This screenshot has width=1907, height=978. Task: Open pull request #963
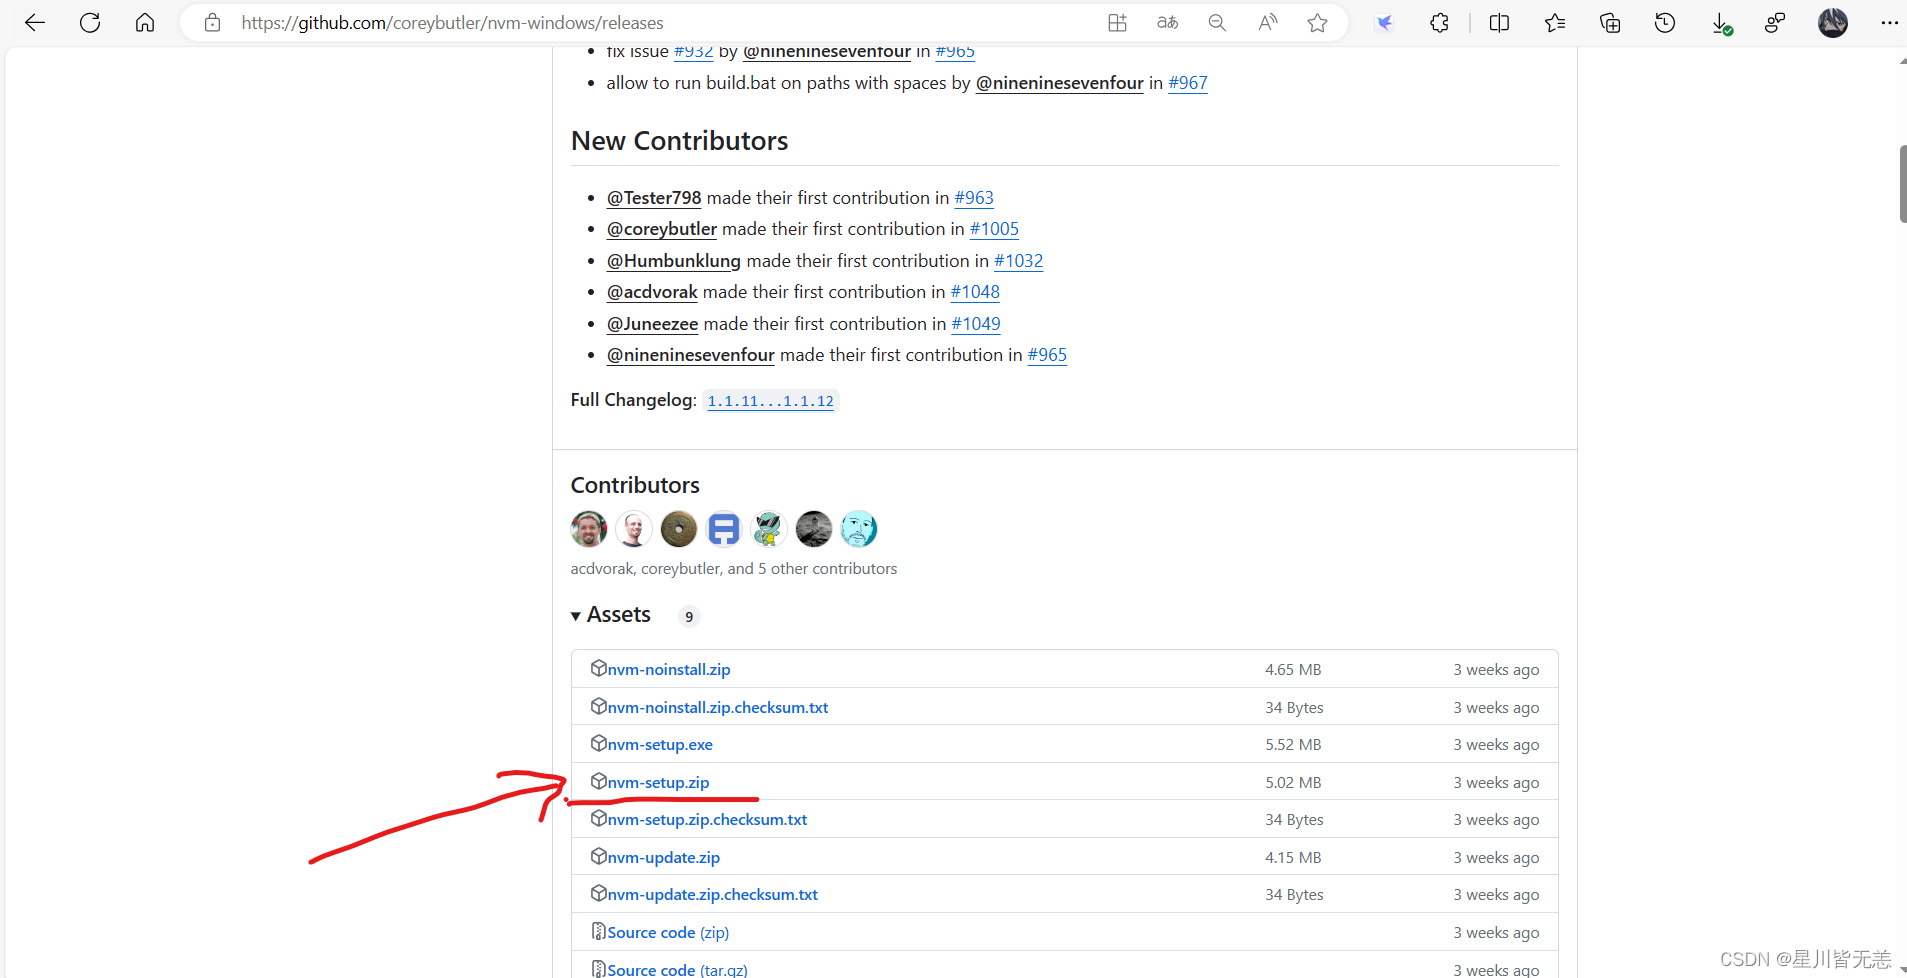pos(974,198)
